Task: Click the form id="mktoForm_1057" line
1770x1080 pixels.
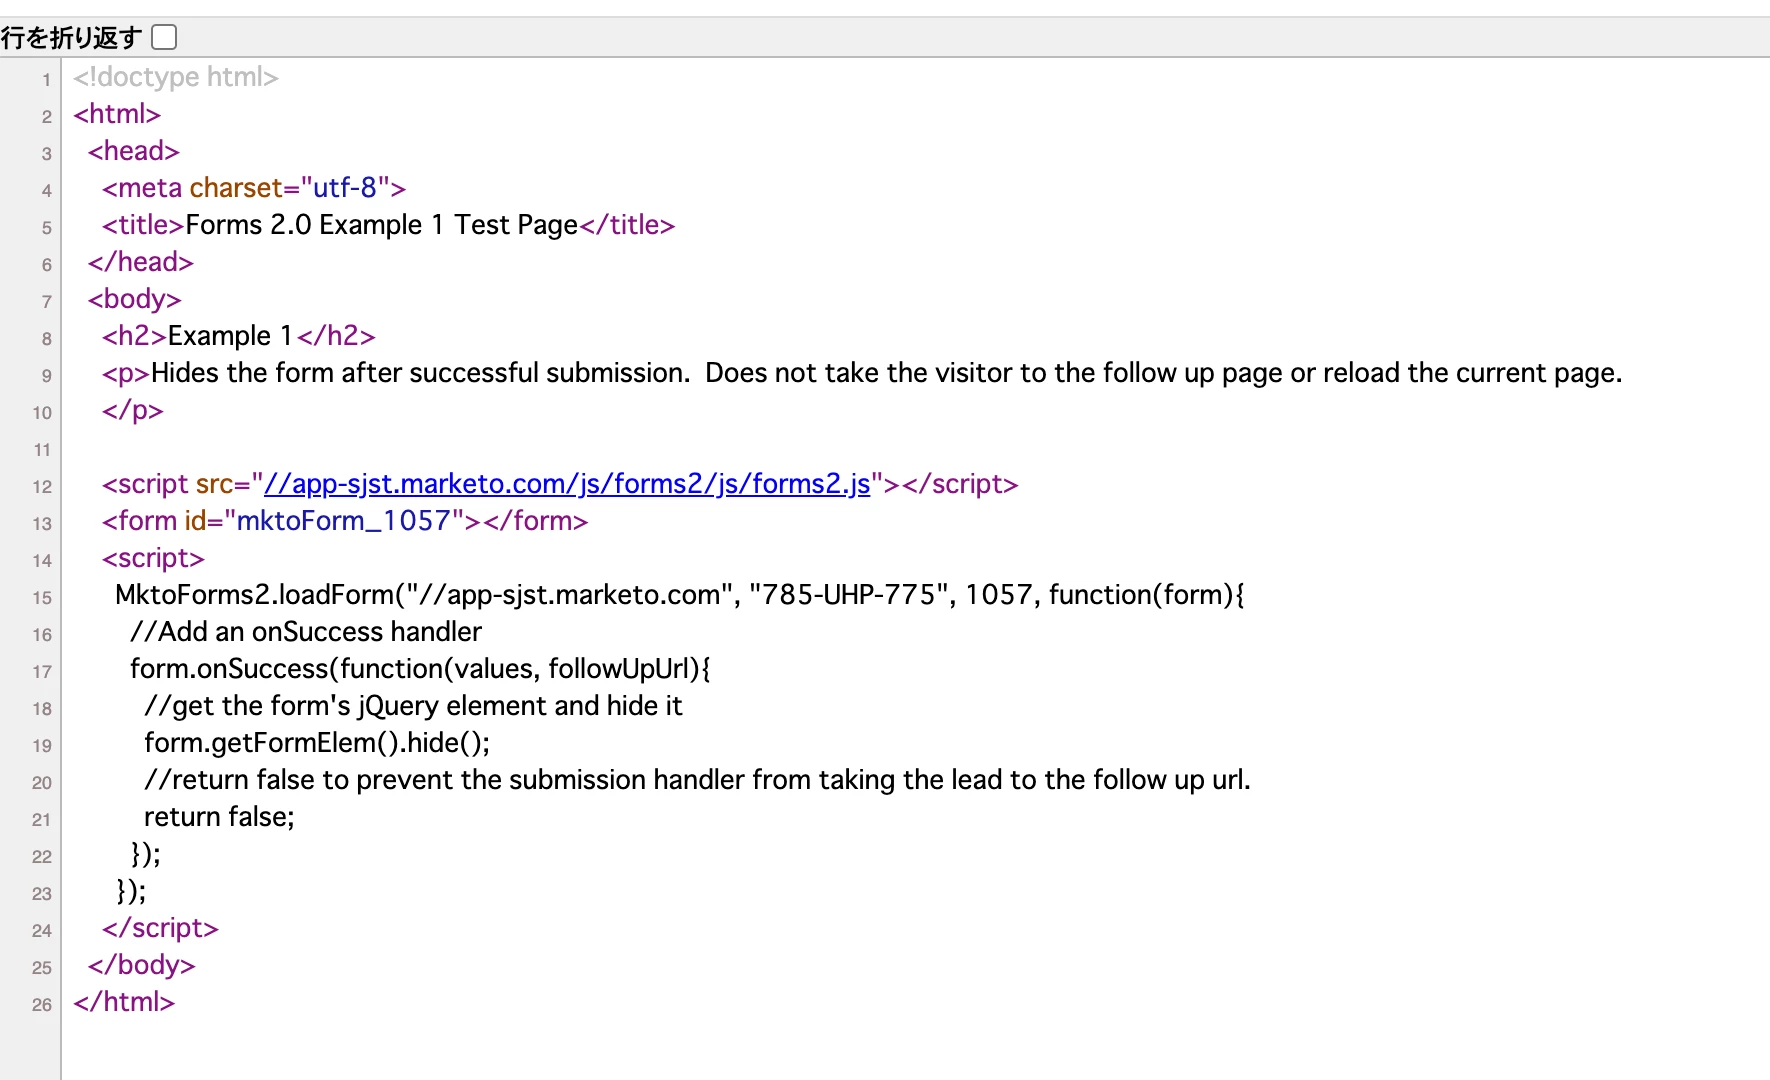Action: 345,521
